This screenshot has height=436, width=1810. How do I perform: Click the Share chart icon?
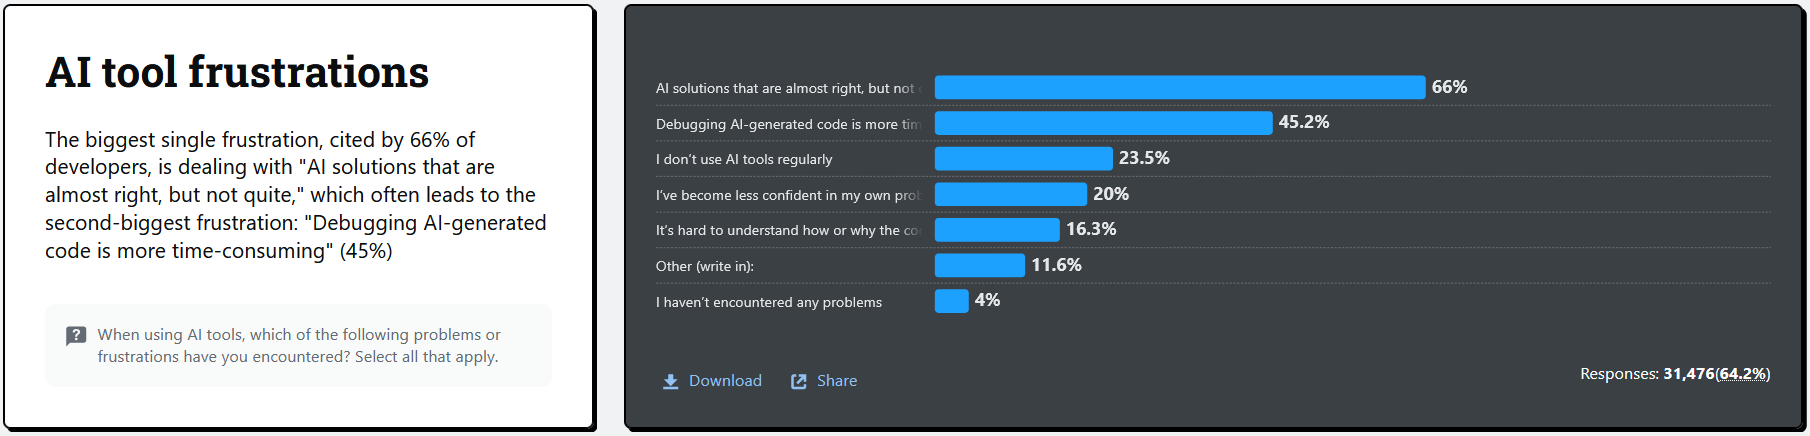coord(799,382)
